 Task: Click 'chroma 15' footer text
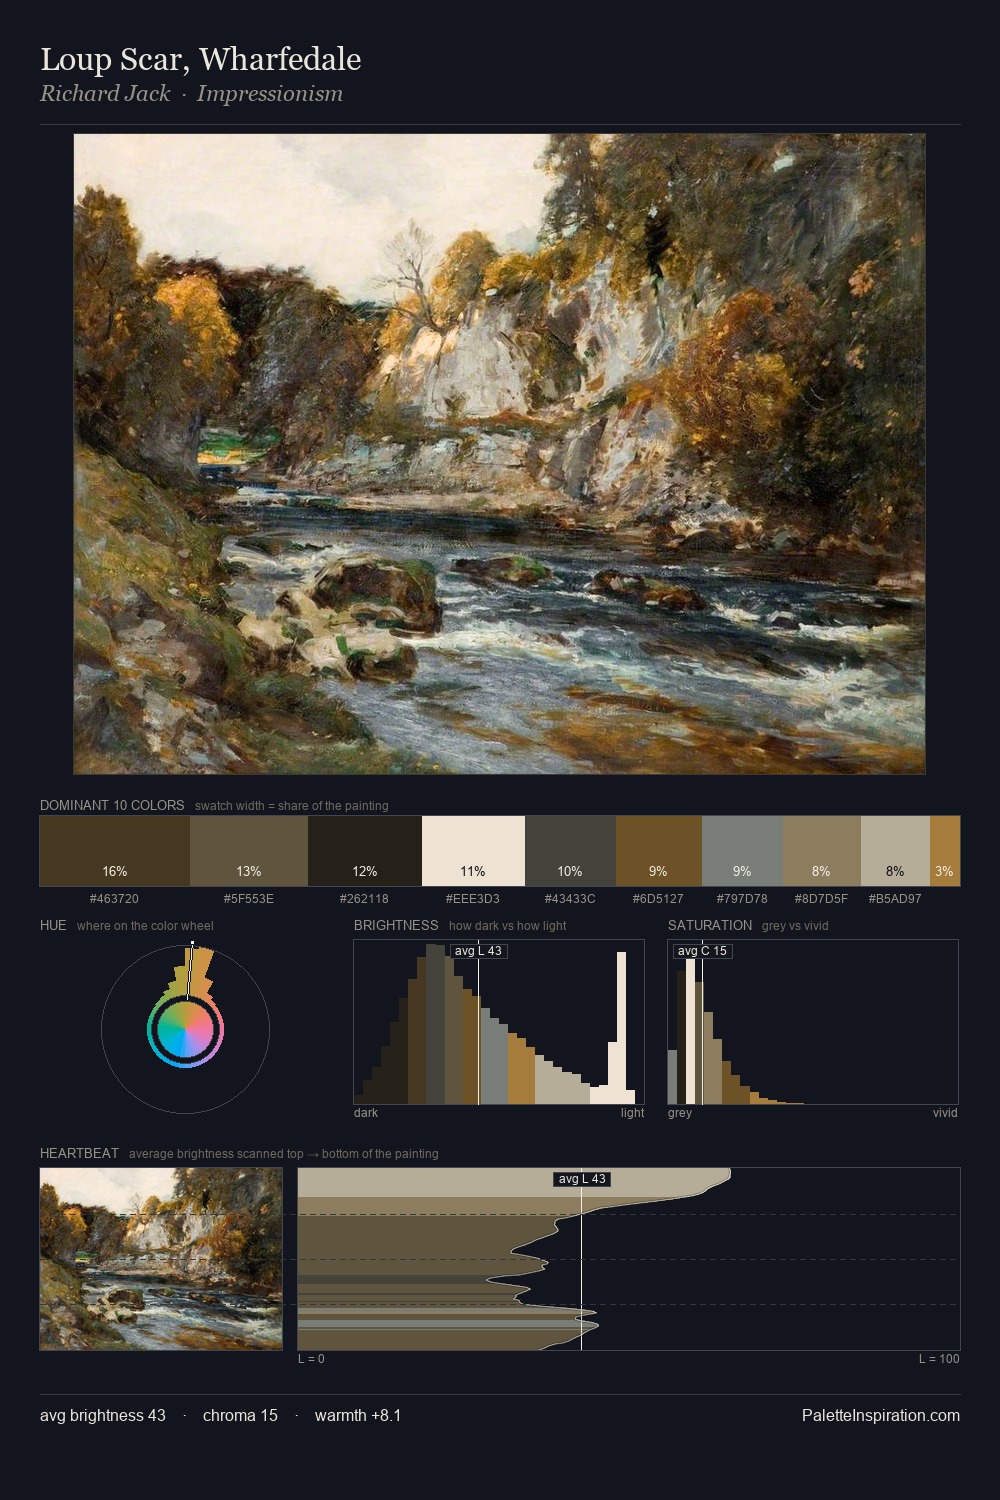pos(240,1415)
